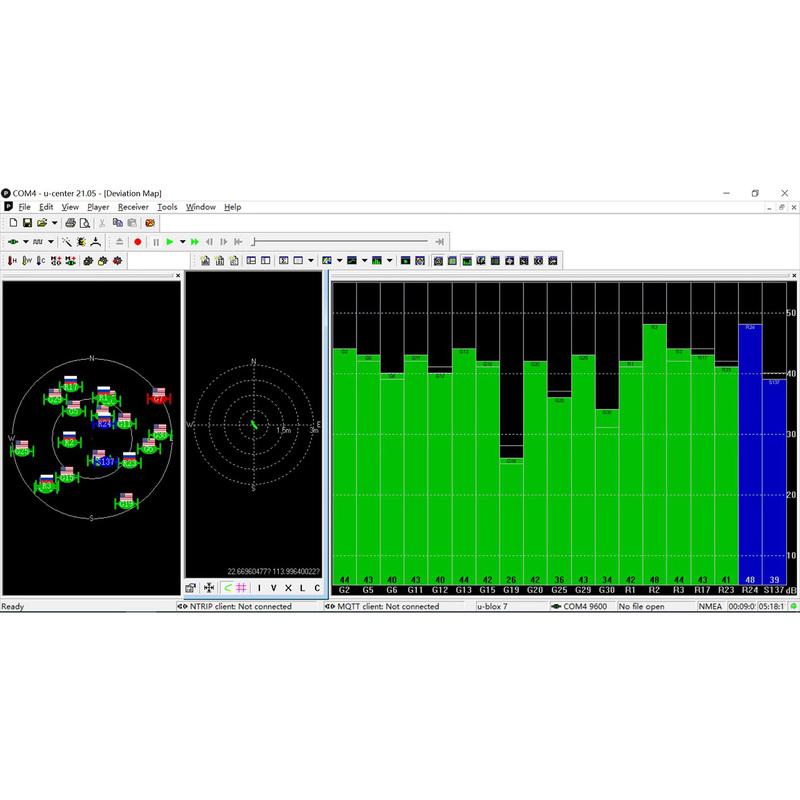
Task: Click the New document icon
Action: point(11,222)
